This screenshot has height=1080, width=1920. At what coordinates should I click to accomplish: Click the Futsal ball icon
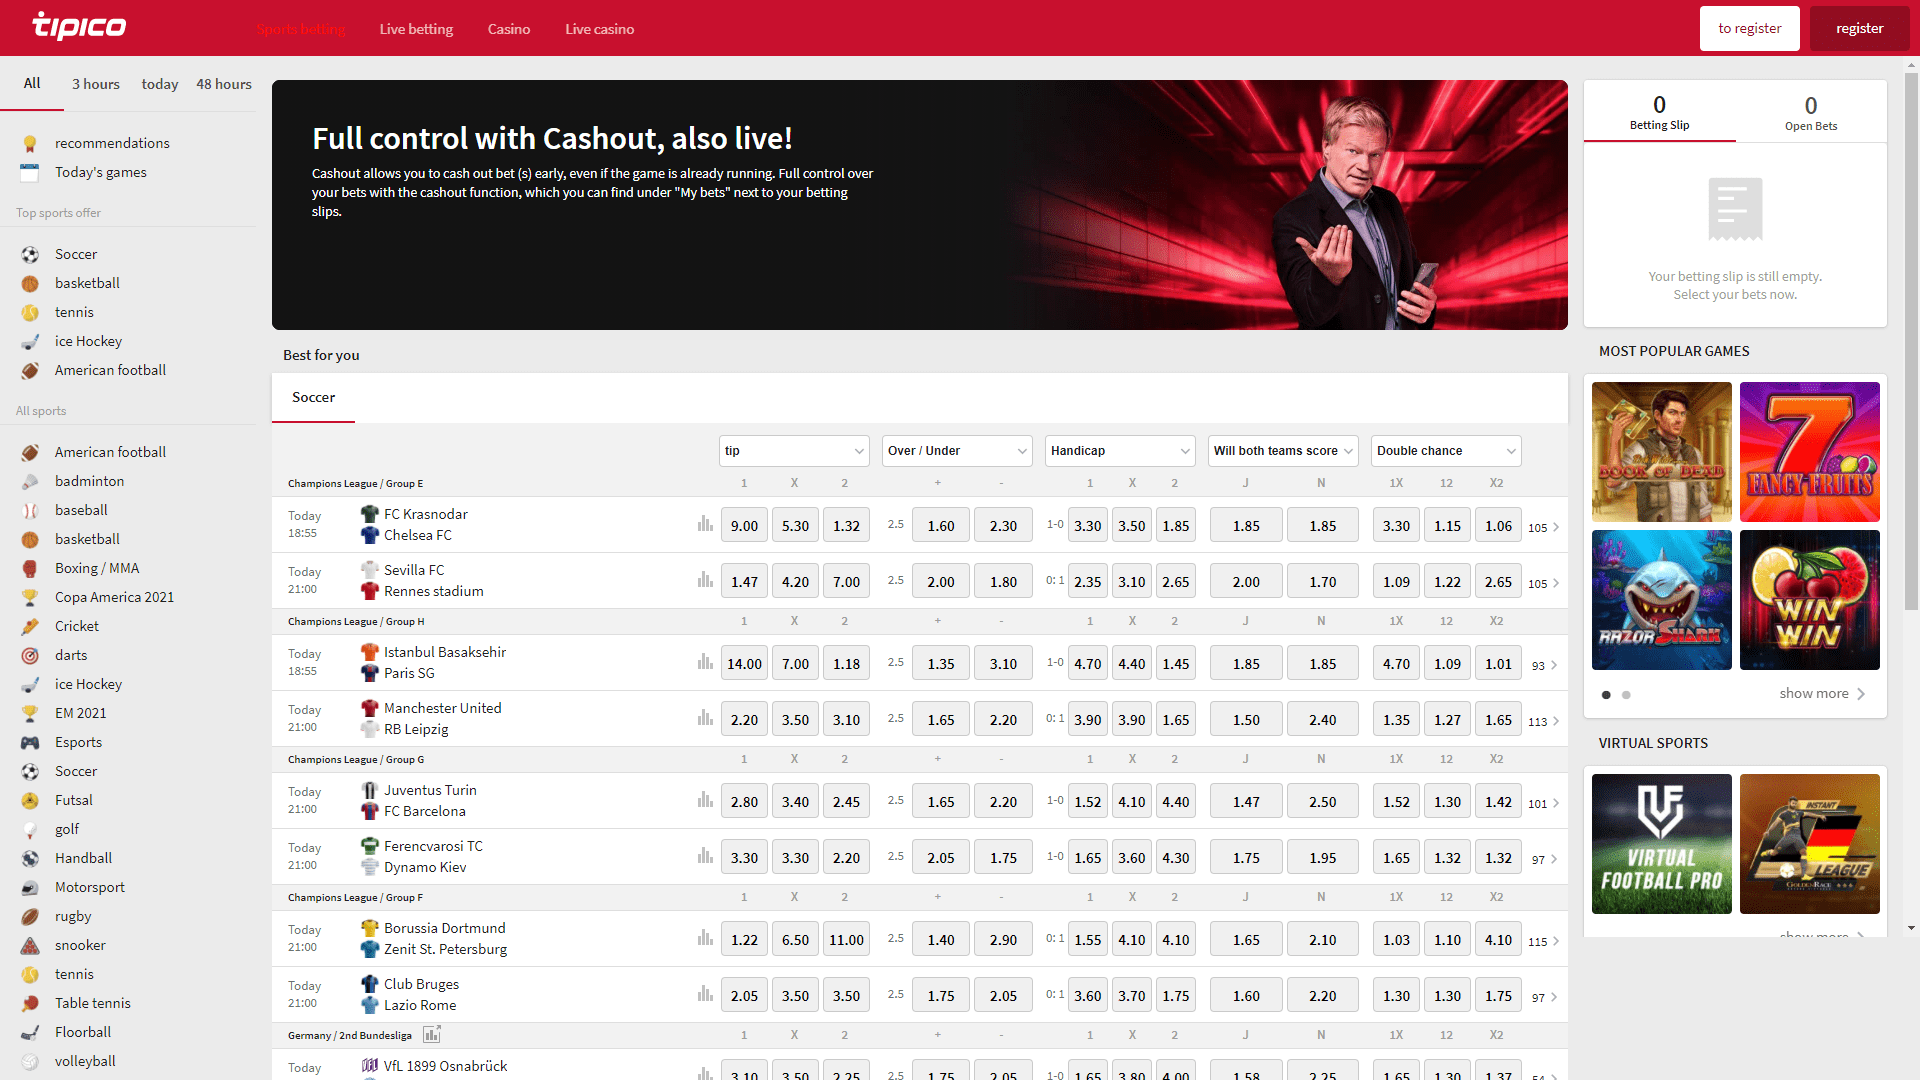[x=30, y=800]
